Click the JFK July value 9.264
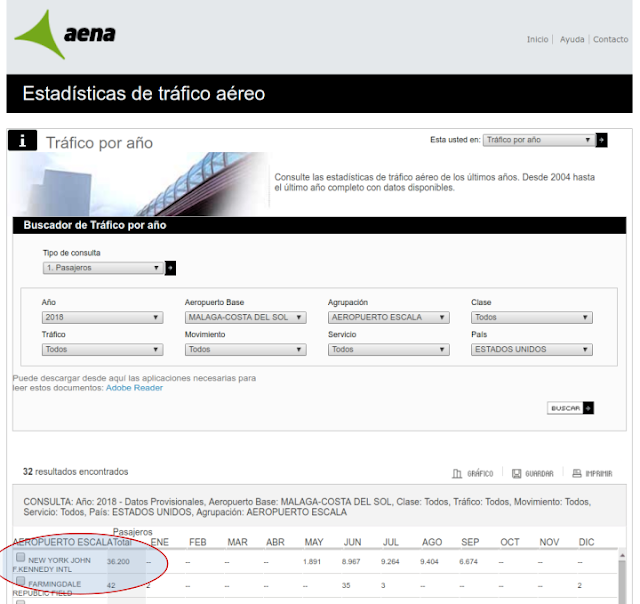The height and width of the screenshot is (604, 640). point(390,562)
